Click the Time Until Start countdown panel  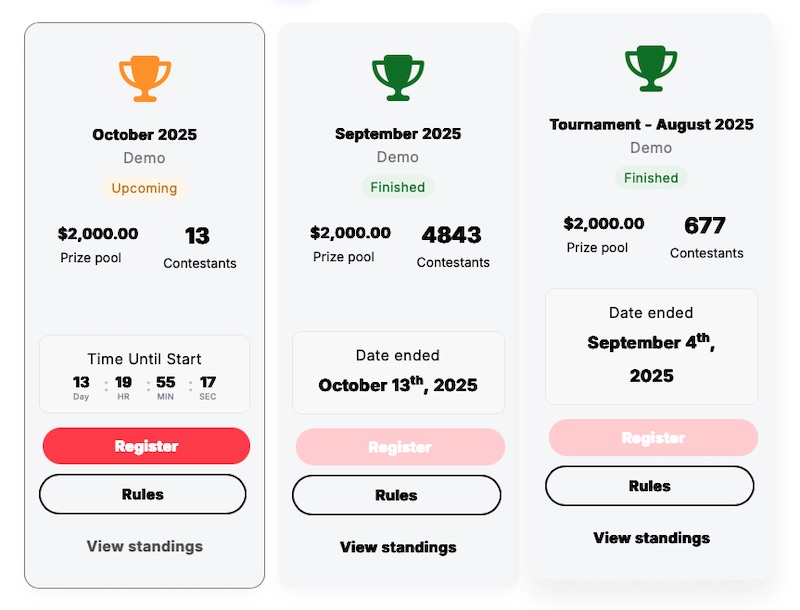pyautogui.click(x=143, y=372)
